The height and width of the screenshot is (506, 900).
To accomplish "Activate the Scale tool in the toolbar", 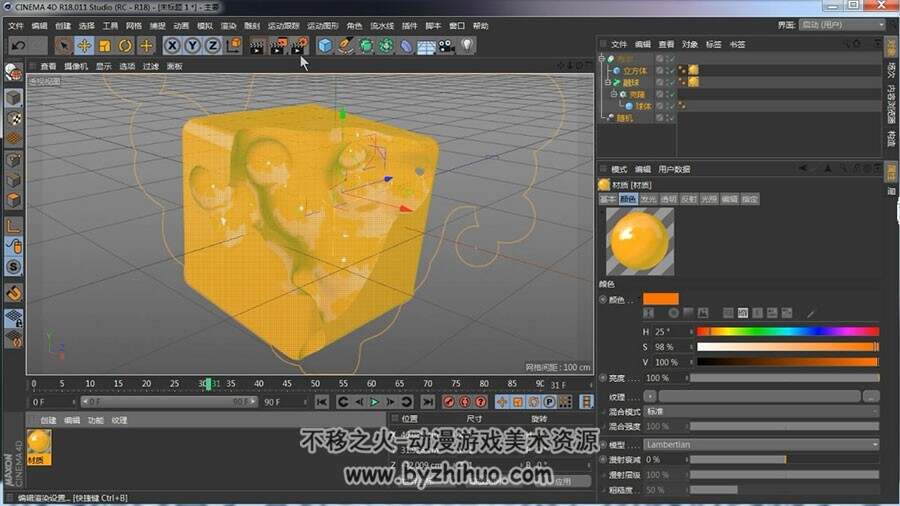I will [105, 45].
